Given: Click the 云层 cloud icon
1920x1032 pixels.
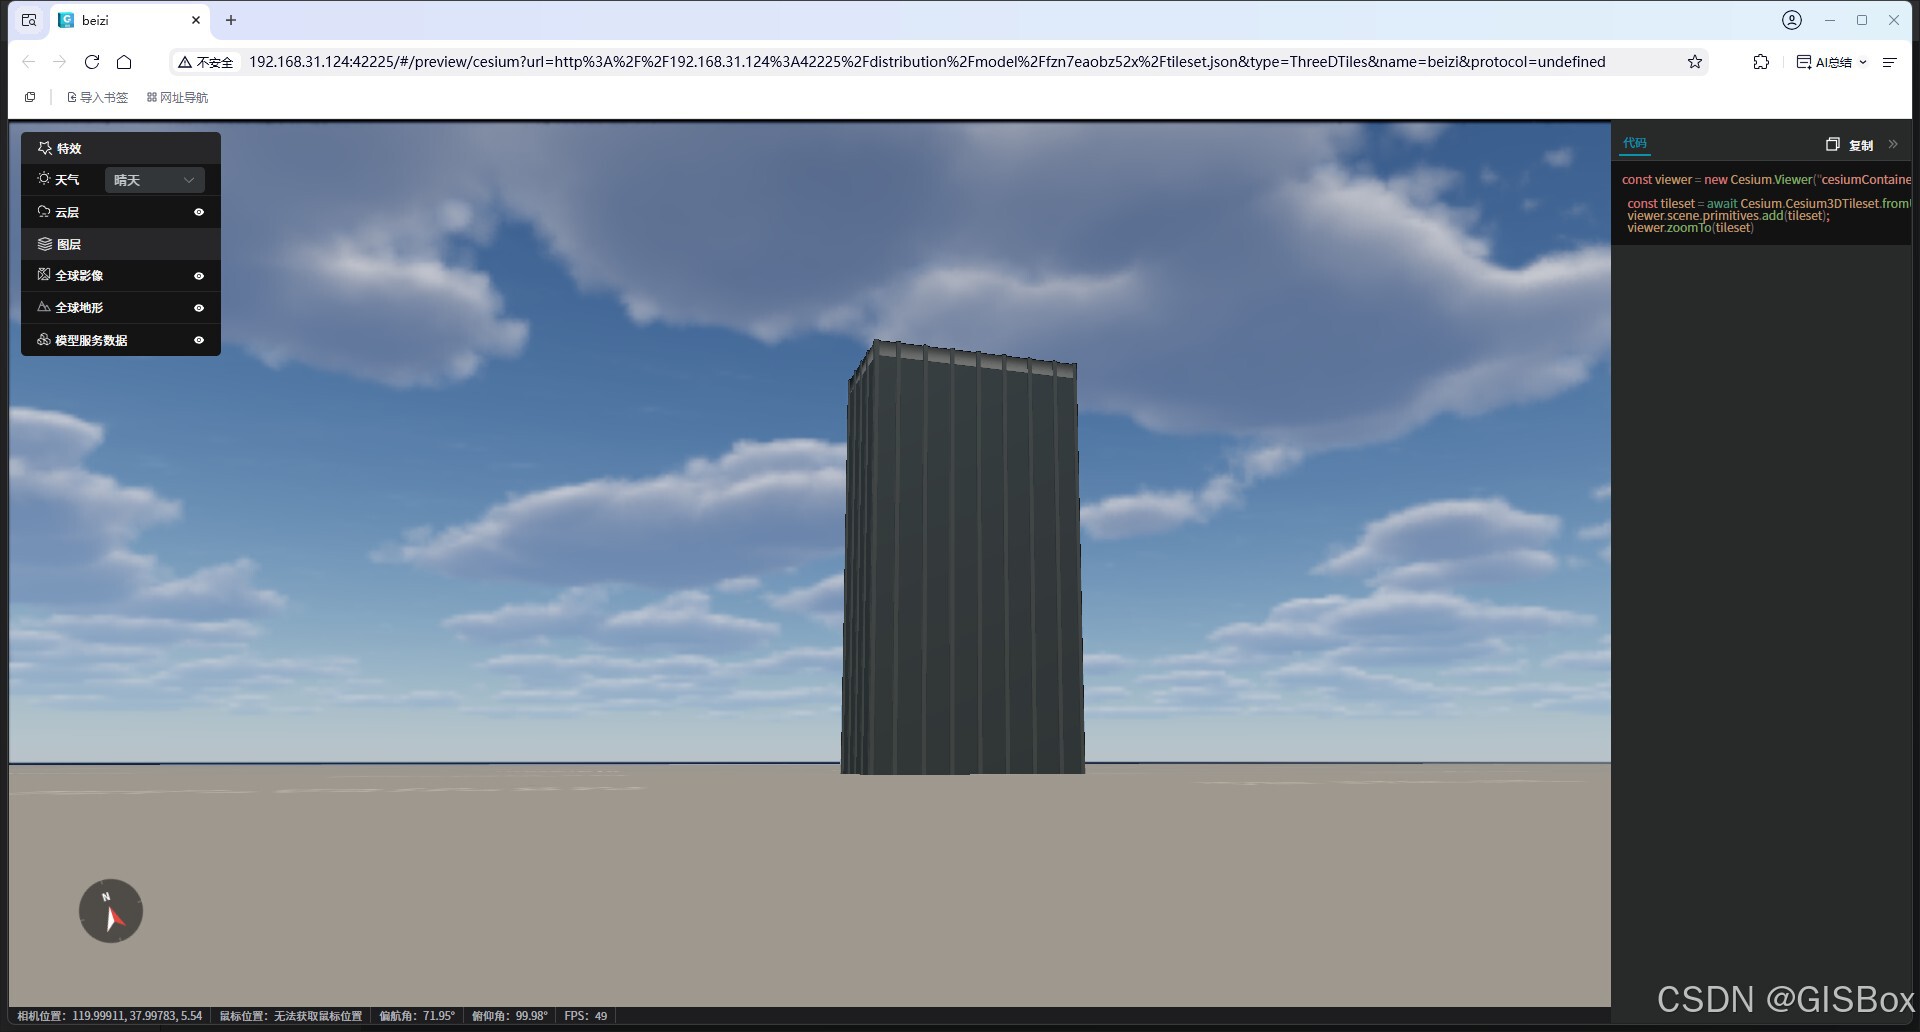Looking at the screenshot, I should pyautogui.click(x=44, y=211).
